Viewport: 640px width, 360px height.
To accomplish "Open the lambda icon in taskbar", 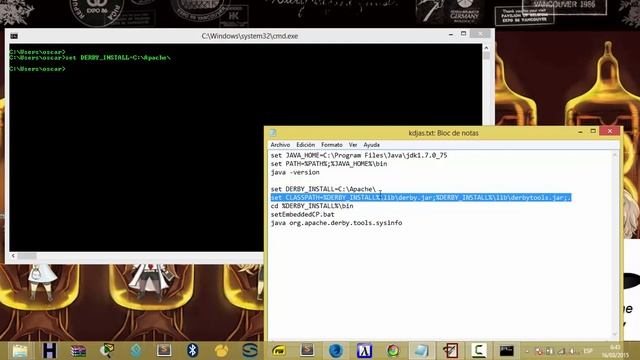I will point(364,351).
